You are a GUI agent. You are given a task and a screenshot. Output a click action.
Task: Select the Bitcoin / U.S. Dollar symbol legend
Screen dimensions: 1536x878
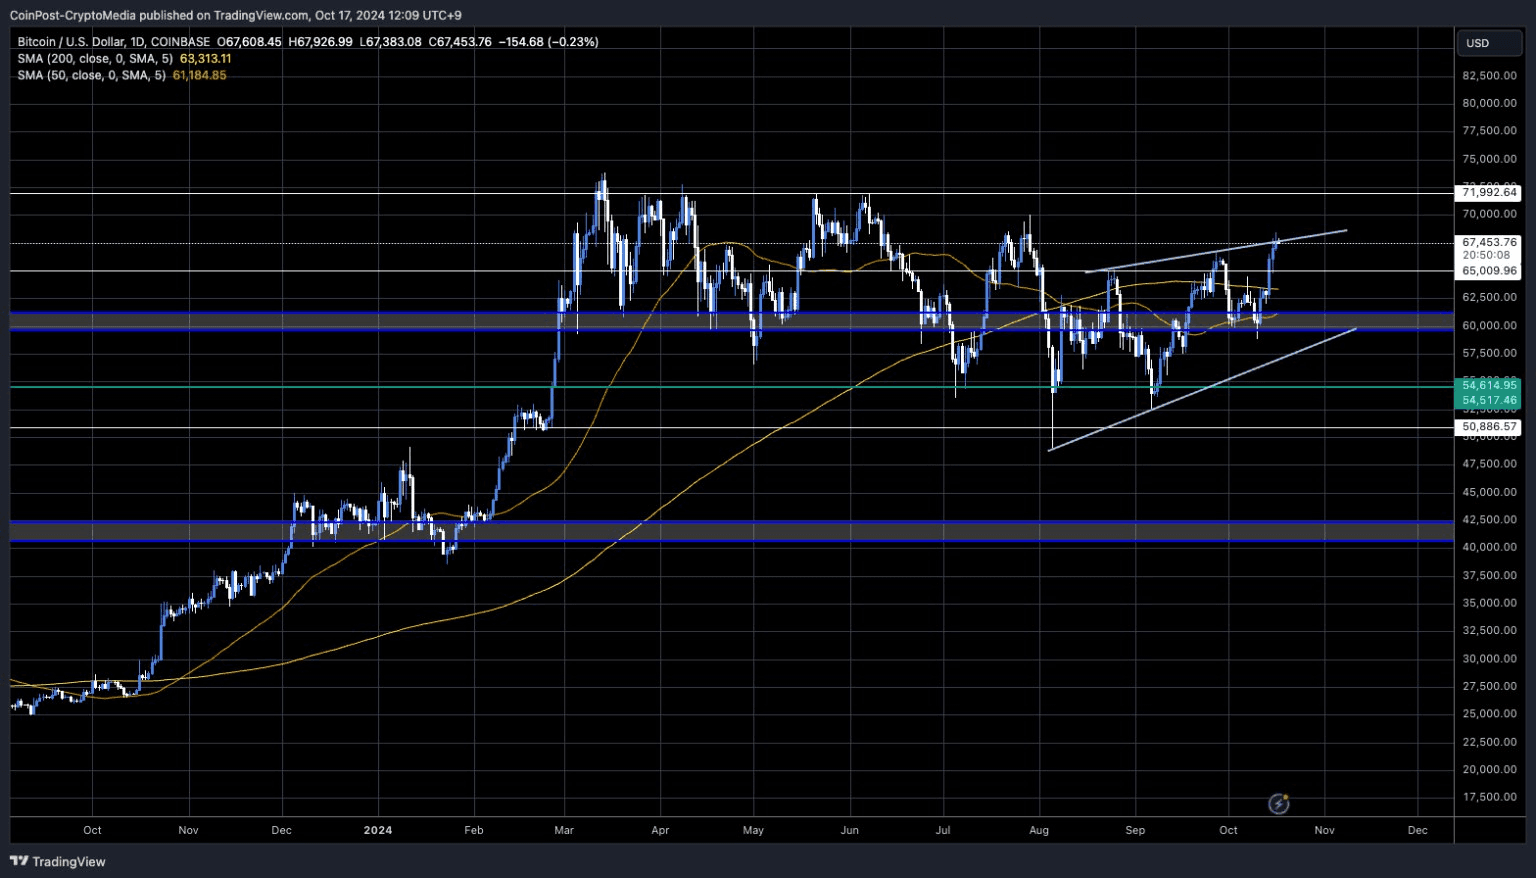pos(114,42)
